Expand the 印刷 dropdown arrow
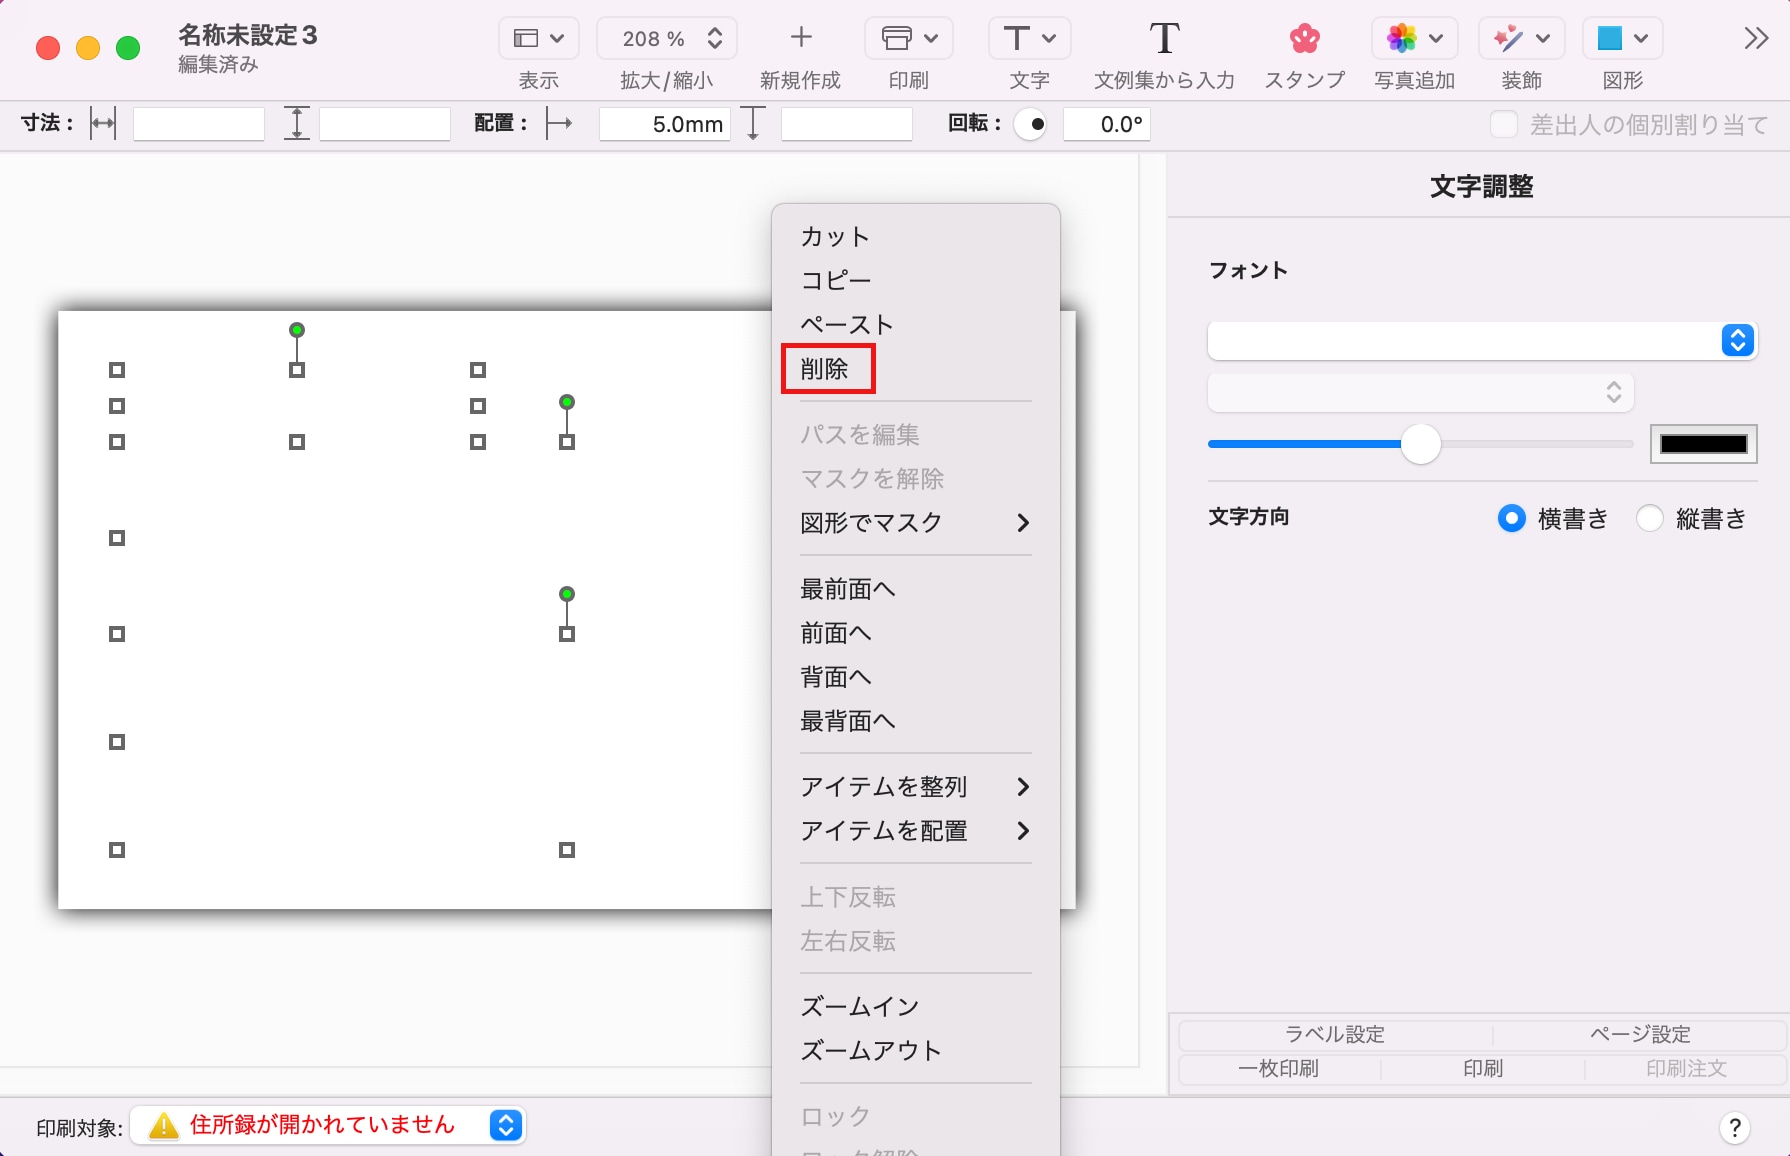The image size is (1790, 1156). [x=931, y=38]
